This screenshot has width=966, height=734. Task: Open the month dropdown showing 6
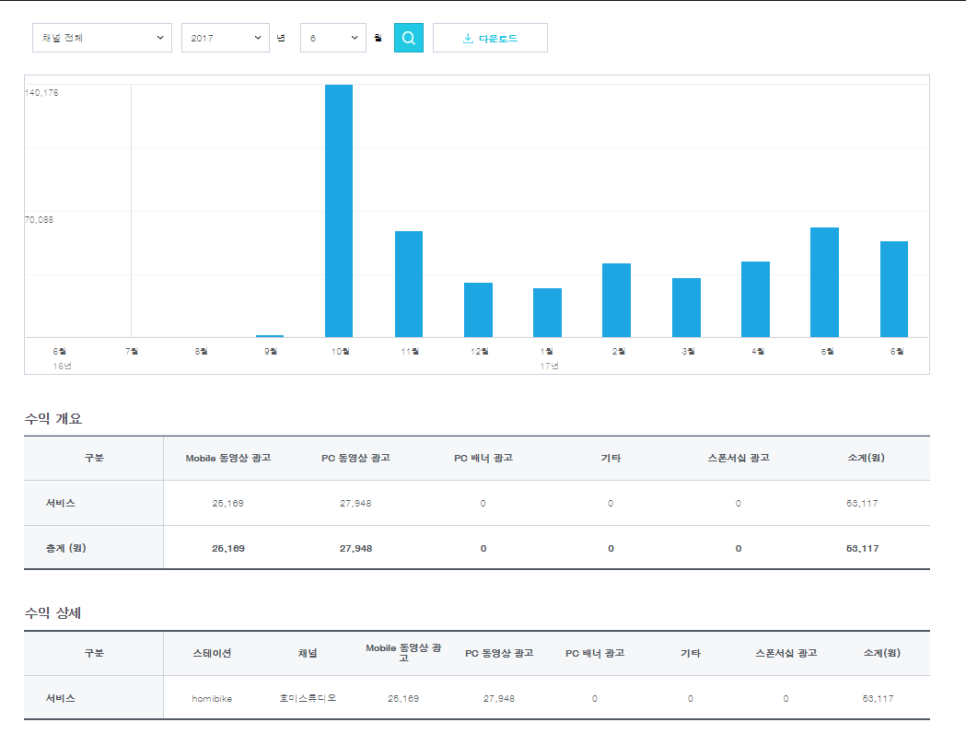pos(333,38)
